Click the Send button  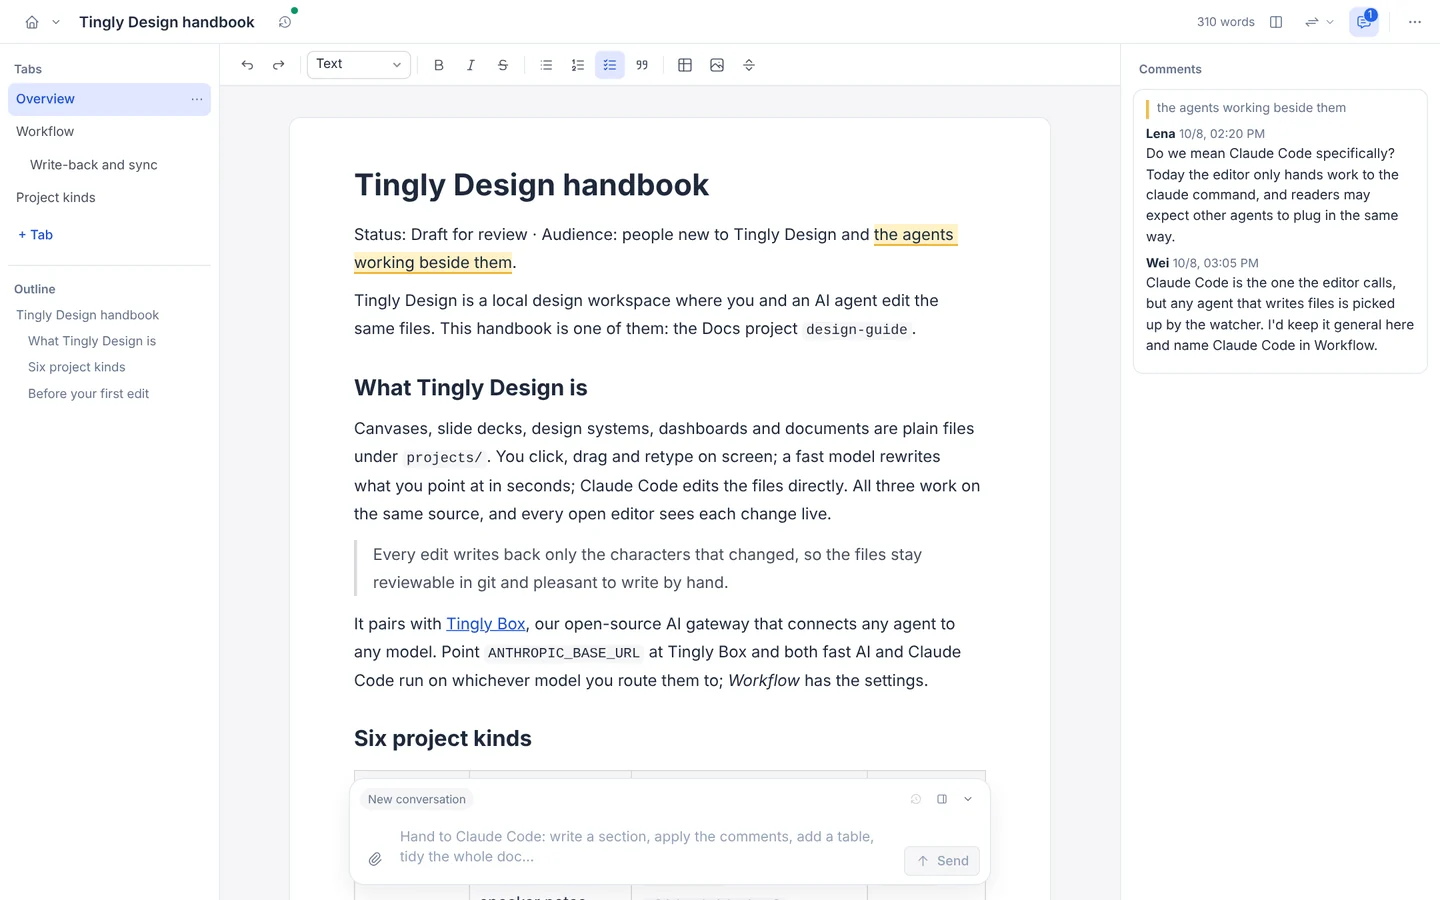pyautogui.click(x=942, y=861)
